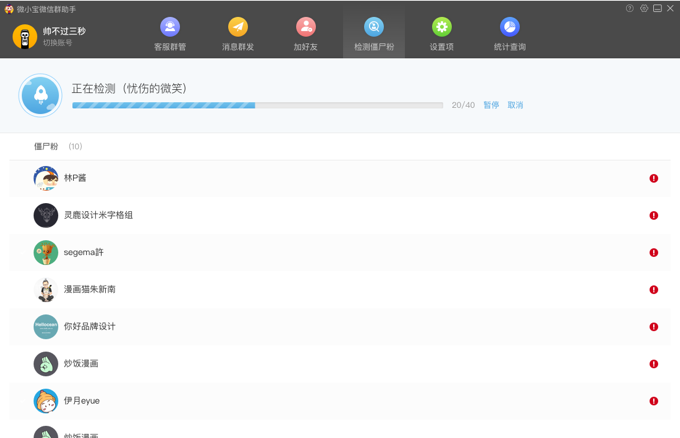Screen dimensions: 680x438
Task: Select the name 炒饭漫画 in the row with 伊月eyue below it
Action: pyautogui.click(x=81, y=363)
